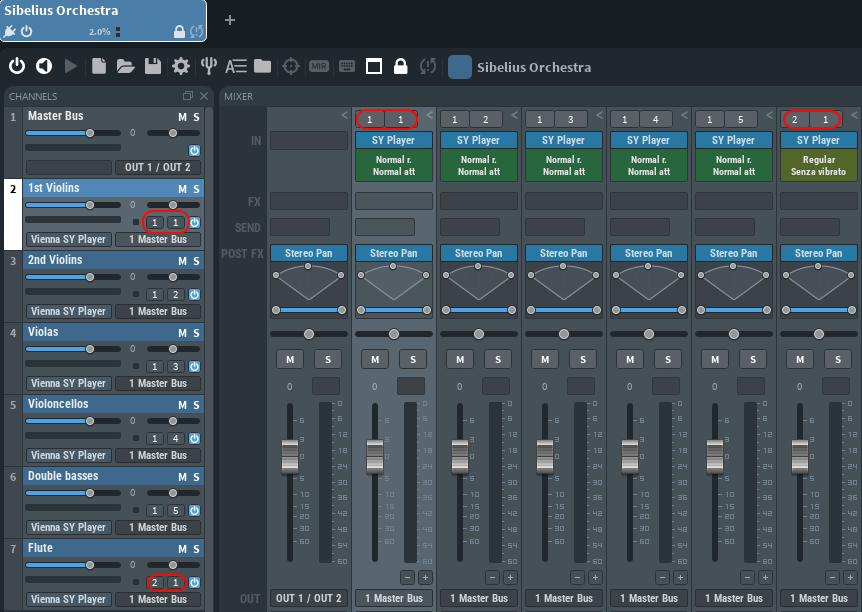The height and width of the screenshot is (612, 862).
Task: Toggle power on Violoncellos channel
Action: pos(195,438)
